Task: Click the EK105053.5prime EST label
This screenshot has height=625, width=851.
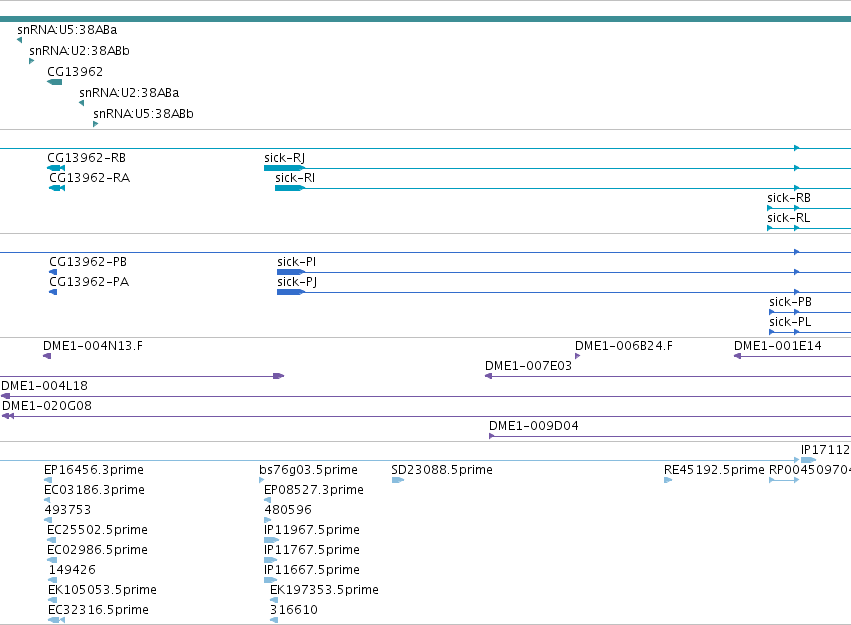Action: pyautogui.click(x=102, y=590)
